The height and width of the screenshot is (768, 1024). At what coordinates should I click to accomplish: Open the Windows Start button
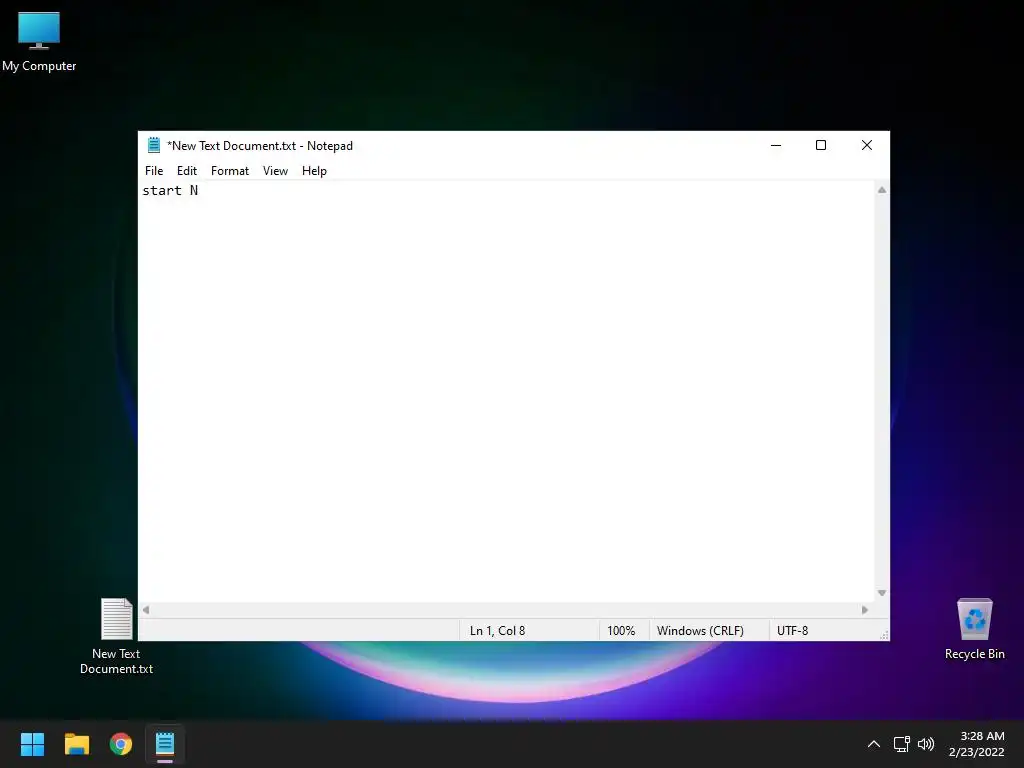32,744
